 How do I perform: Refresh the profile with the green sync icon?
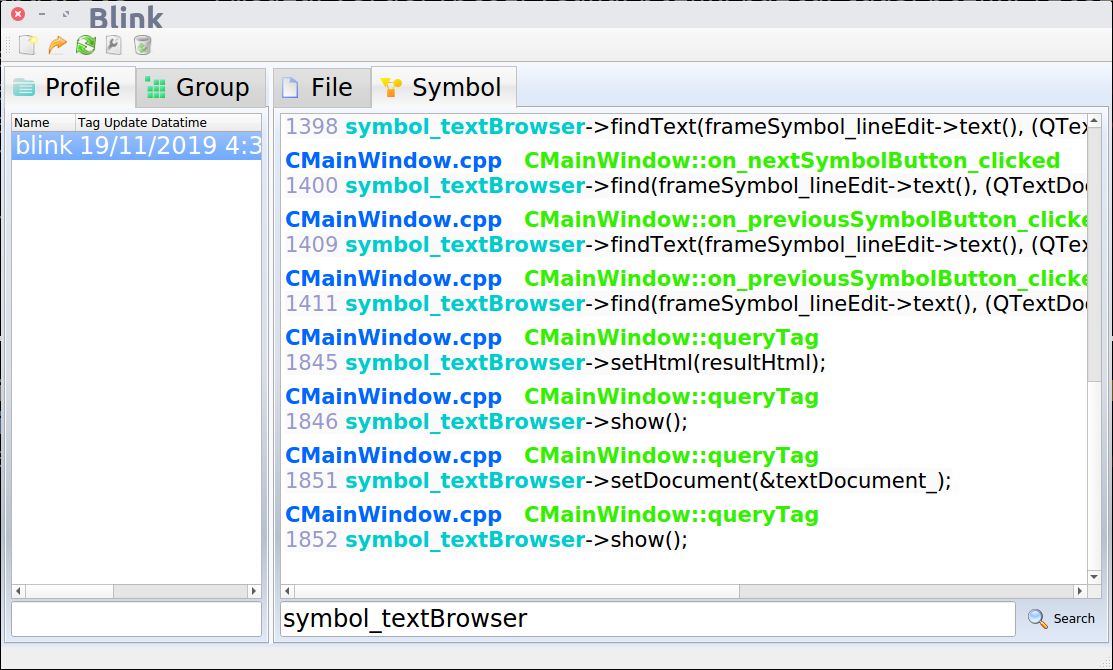point(85,45)
